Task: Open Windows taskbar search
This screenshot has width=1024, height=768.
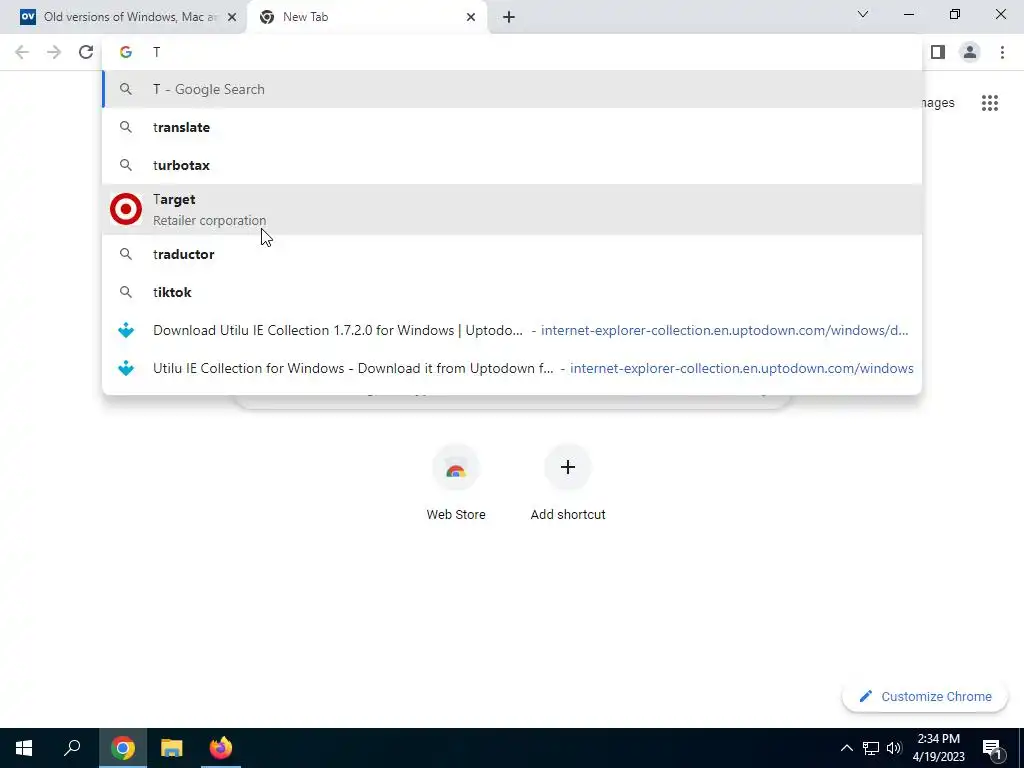Action: click(x=72, y=748)
